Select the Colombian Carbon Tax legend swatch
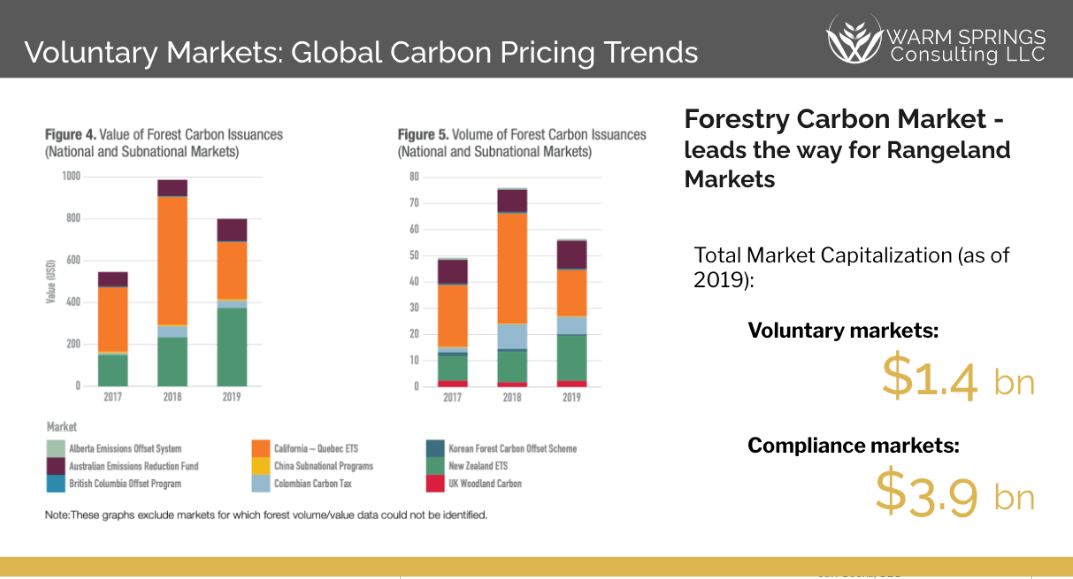The width and height of the screenshot is (1073, 579). tap(261, 484)
